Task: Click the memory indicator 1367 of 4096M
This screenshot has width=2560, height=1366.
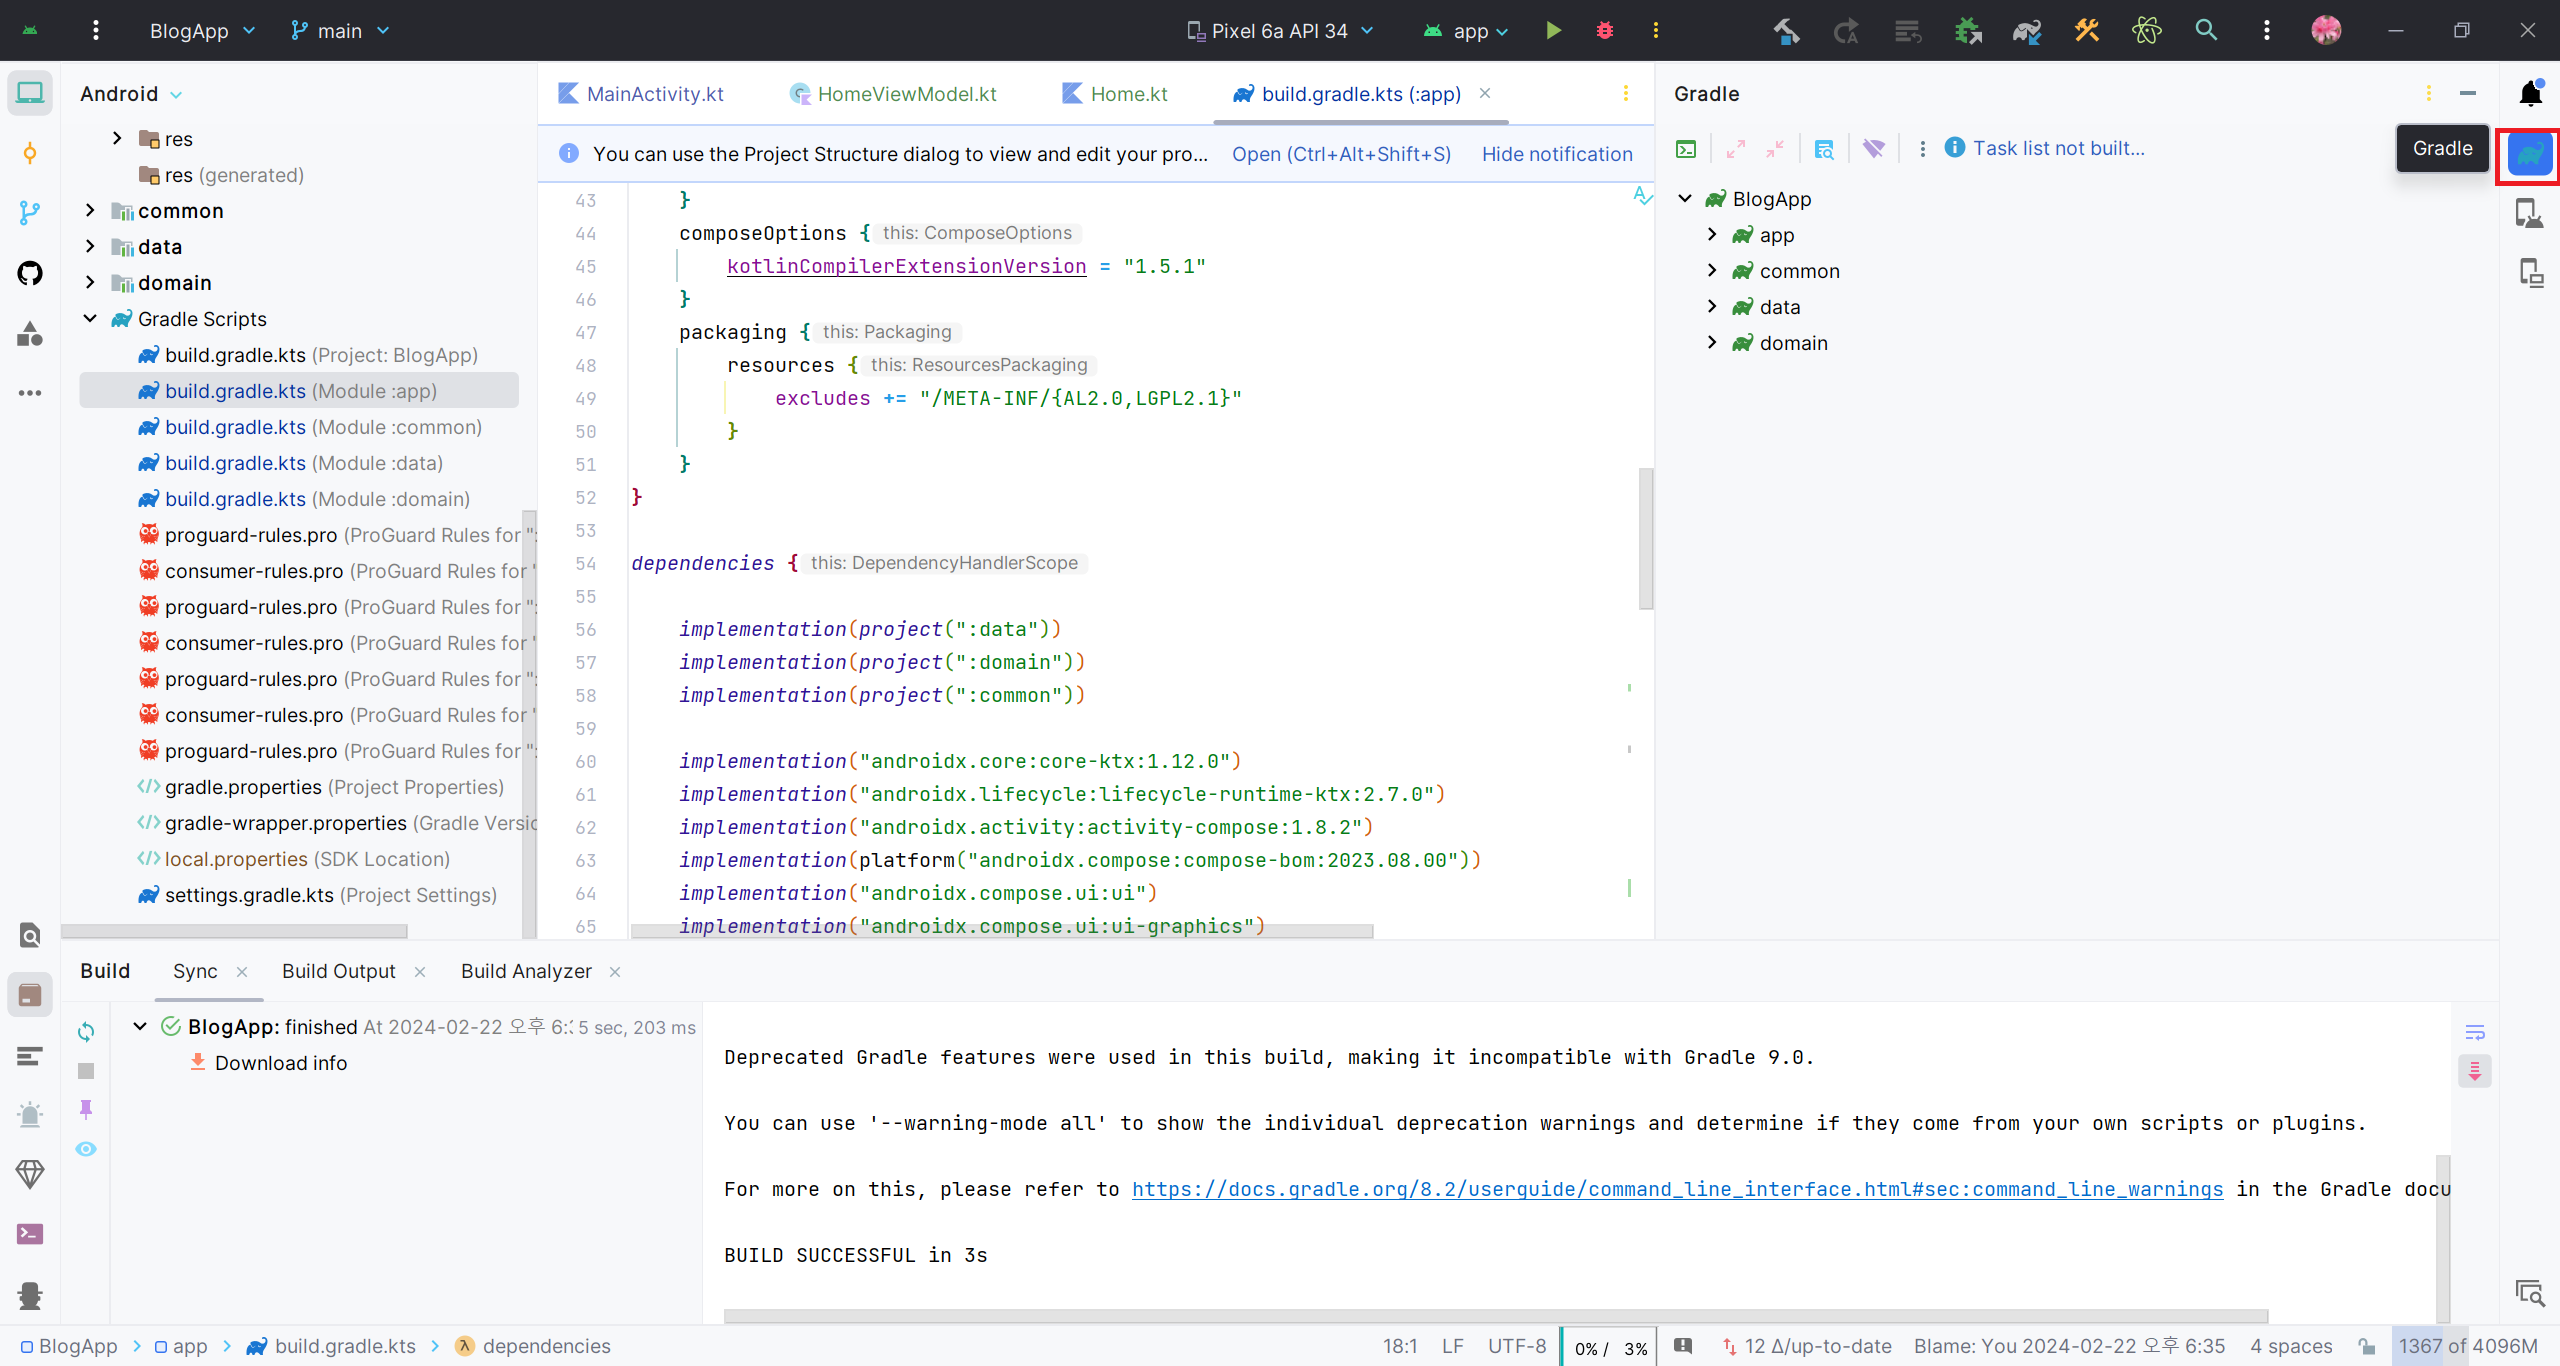Action: [2467, 1346]
